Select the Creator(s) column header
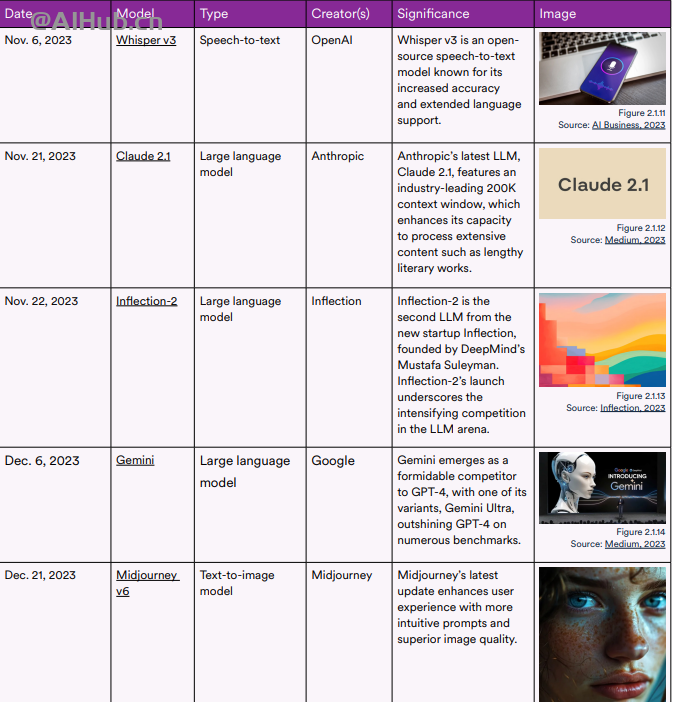673x702 pixels. [340, 14]
